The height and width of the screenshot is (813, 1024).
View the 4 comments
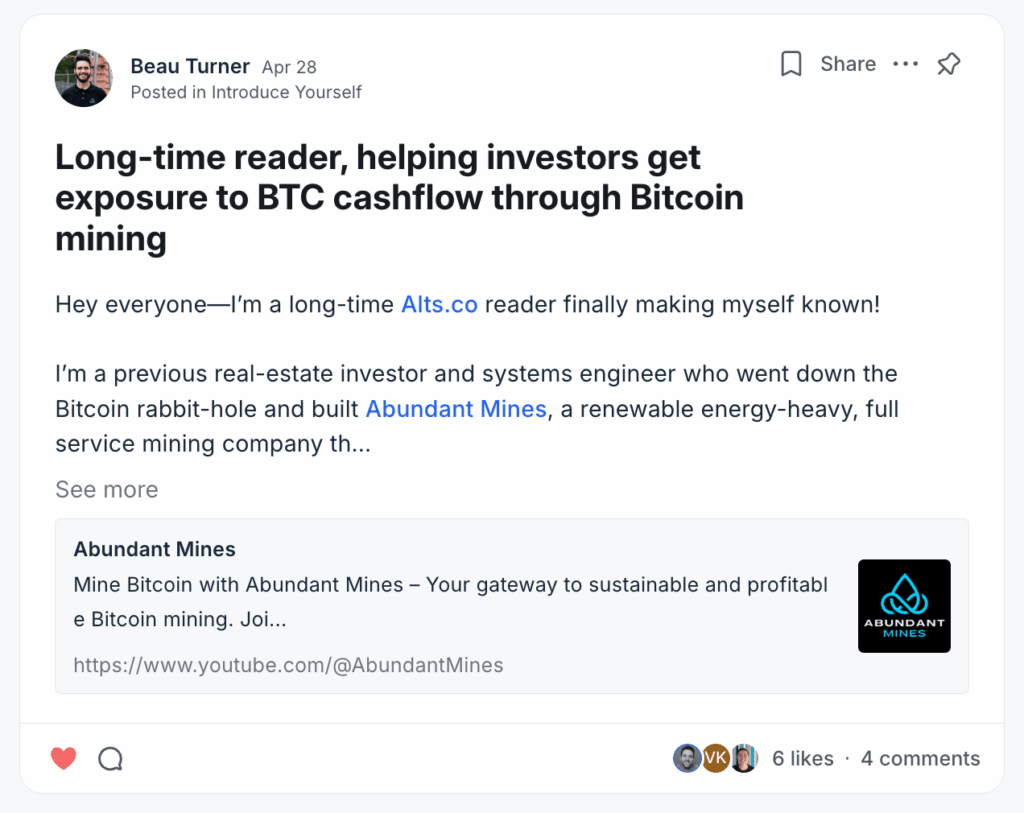[919, 758]
